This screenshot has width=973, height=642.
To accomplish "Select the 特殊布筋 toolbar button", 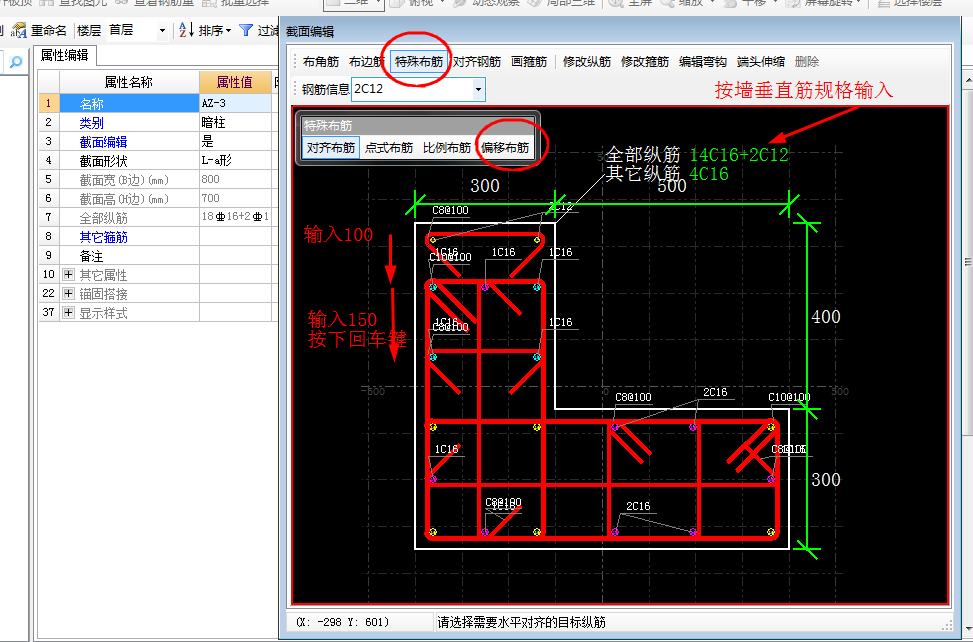I will pos(419,61).
